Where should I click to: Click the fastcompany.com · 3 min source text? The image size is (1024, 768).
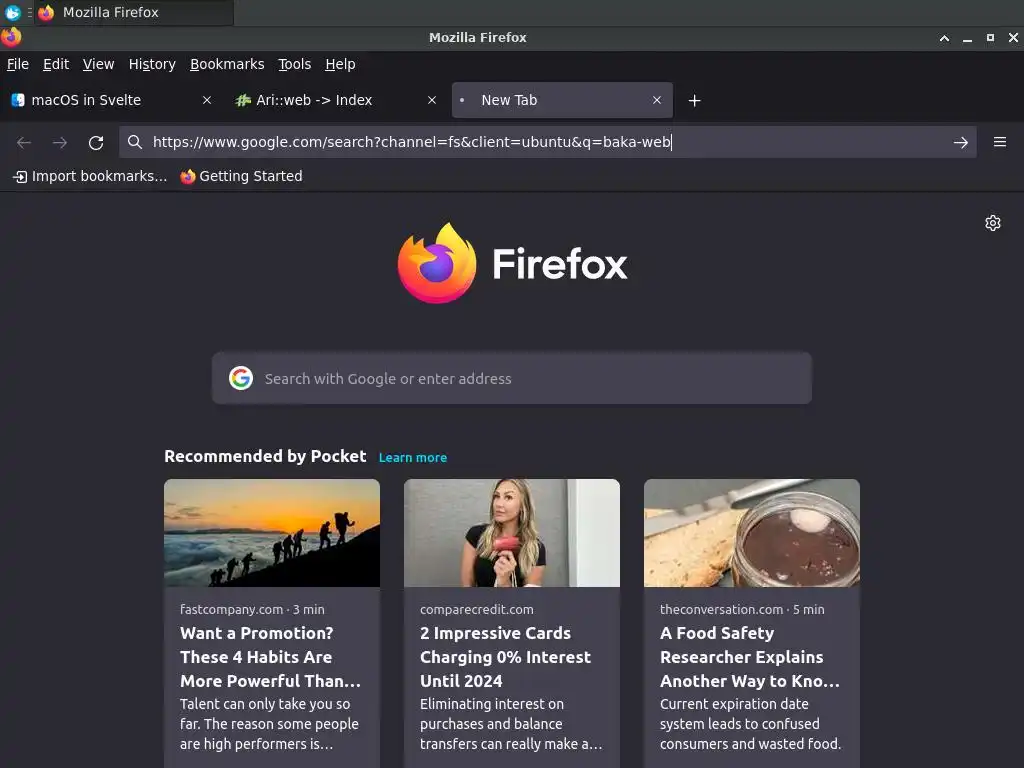click(x=252, y=609)
